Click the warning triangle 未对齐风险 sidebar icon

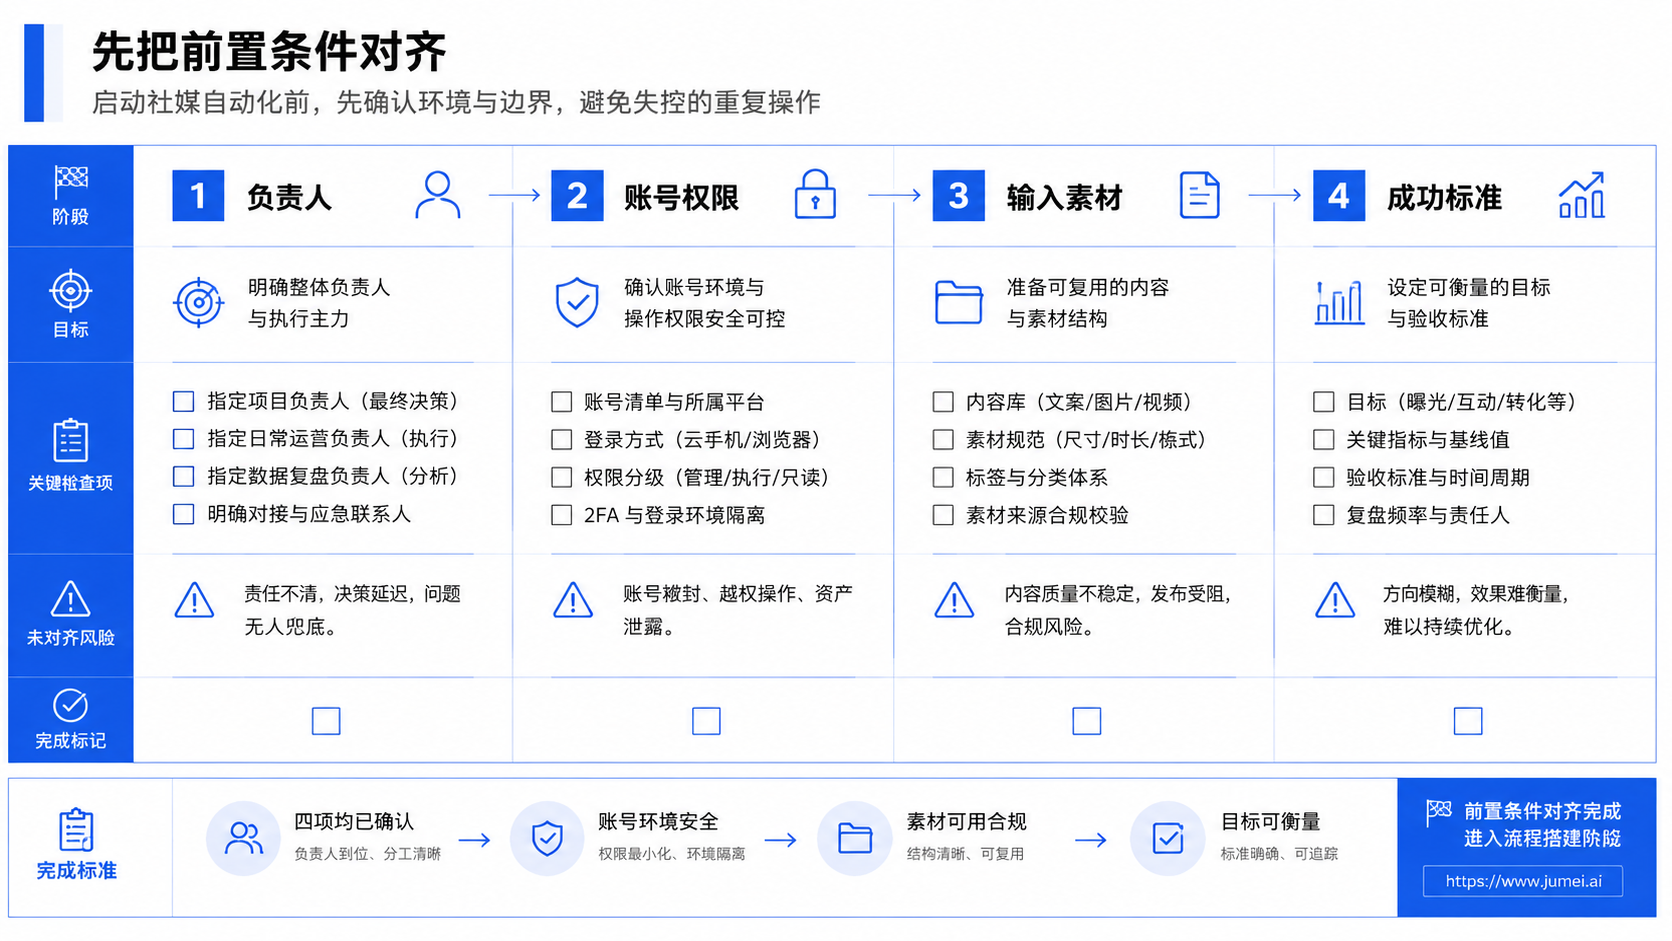click(70, 599)
